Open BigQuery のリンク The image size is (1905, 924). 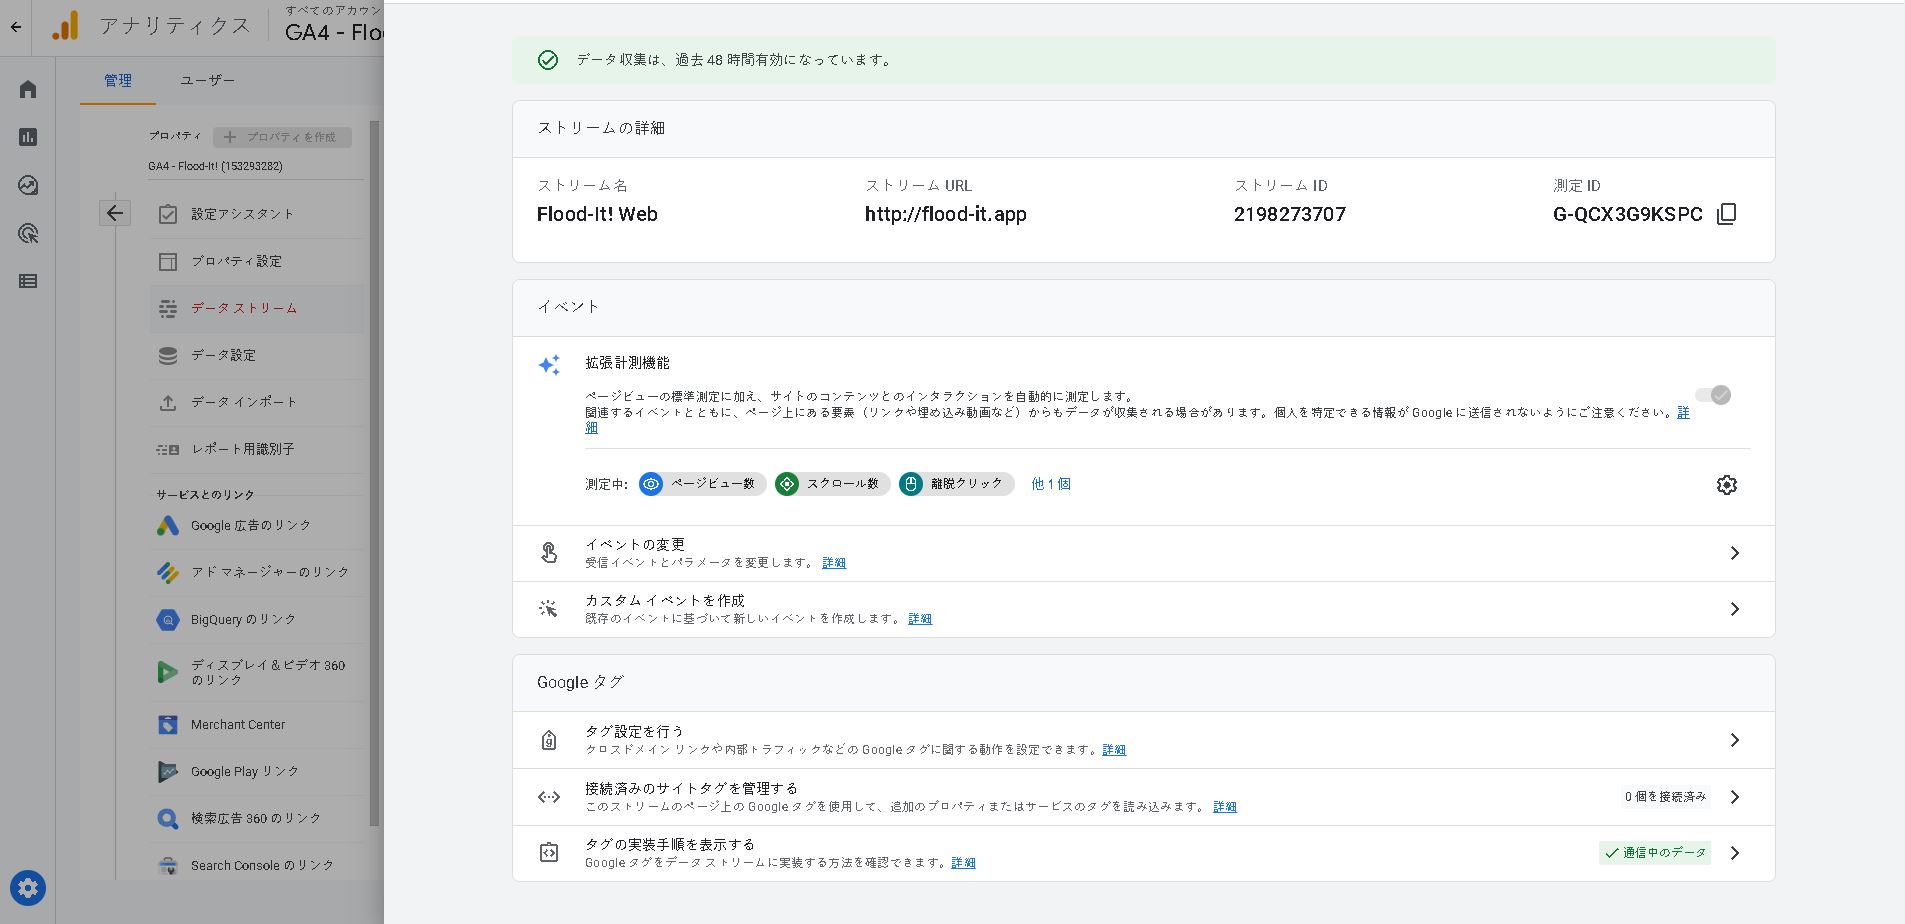click(257, 619)
